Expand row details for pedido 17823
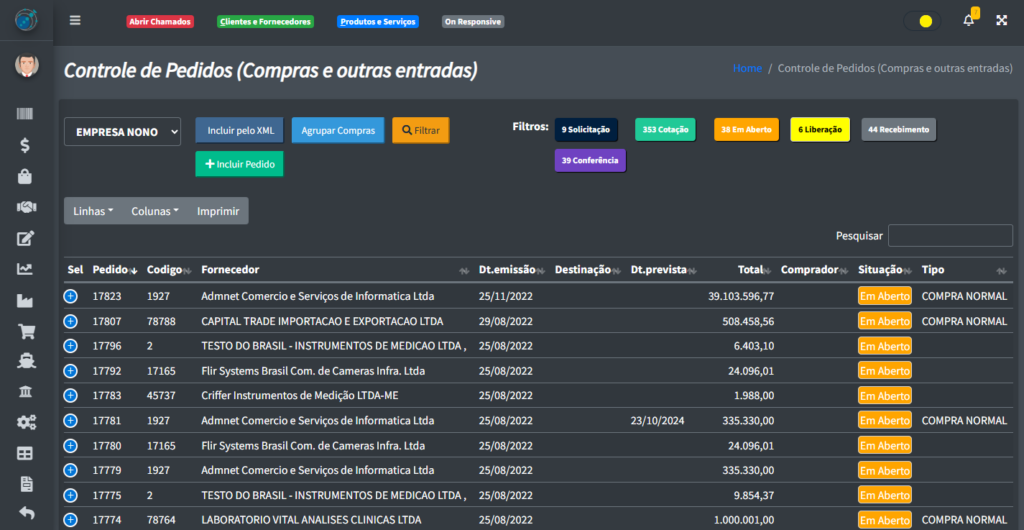Screen dimensions: 1024x530 coord(70,296)
